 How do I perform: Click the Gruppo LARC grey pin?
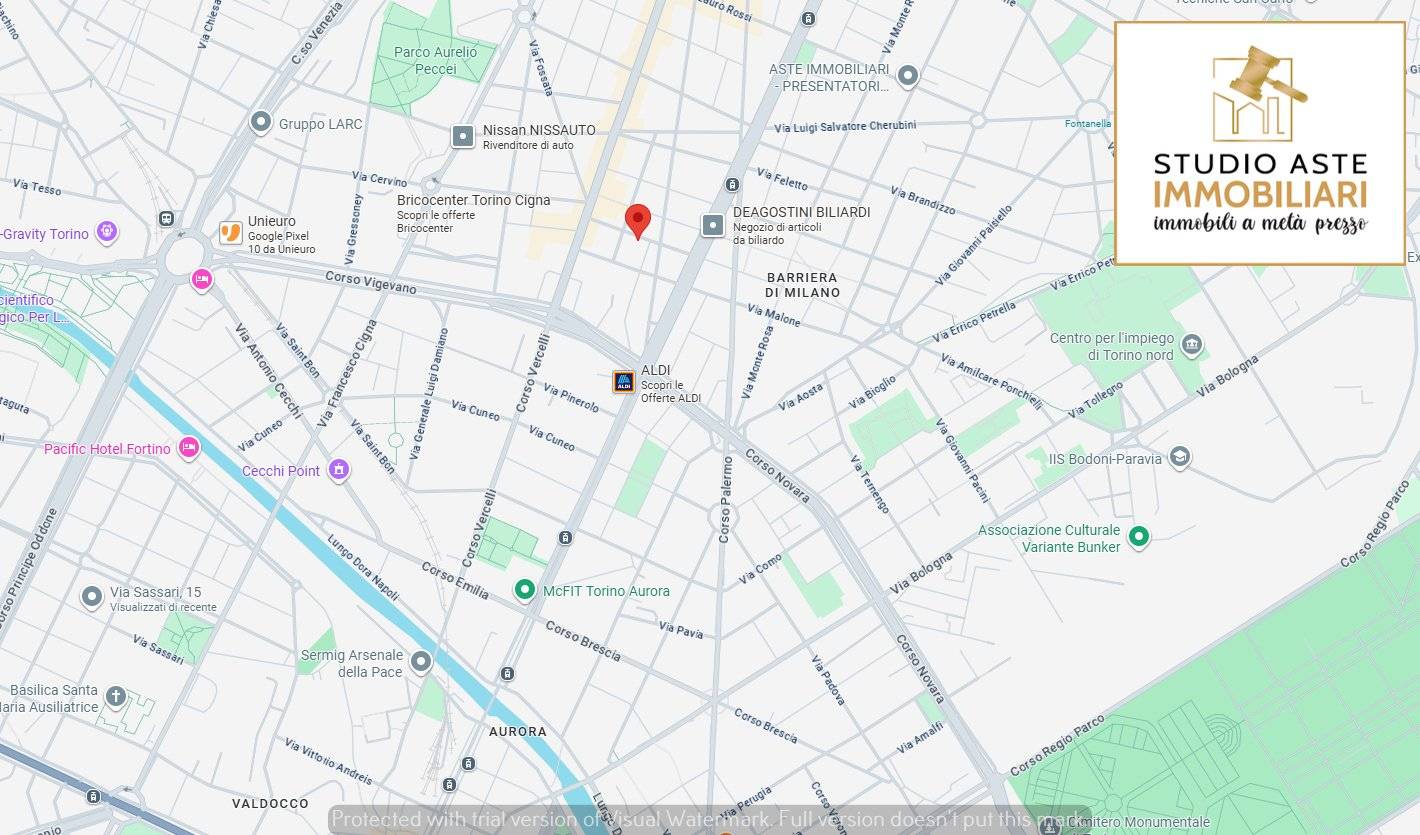click(261, 122)
